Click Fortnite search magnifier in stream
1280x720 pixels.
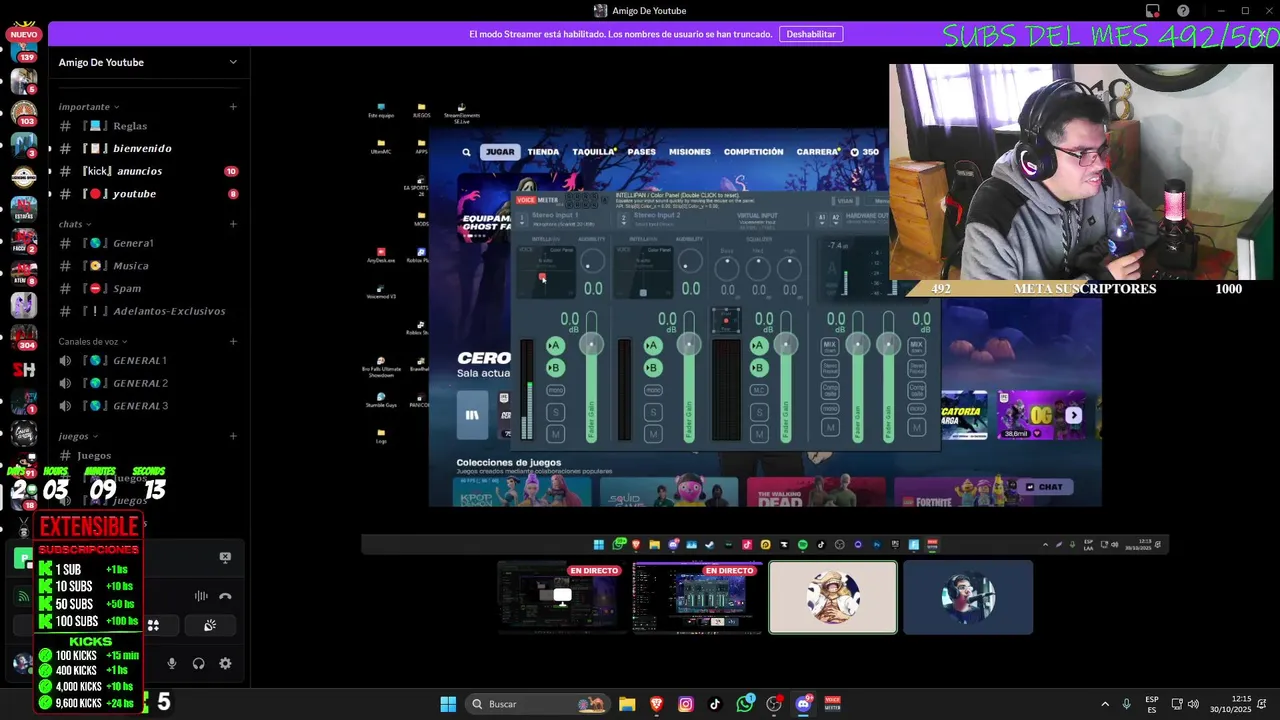(466, 152)
